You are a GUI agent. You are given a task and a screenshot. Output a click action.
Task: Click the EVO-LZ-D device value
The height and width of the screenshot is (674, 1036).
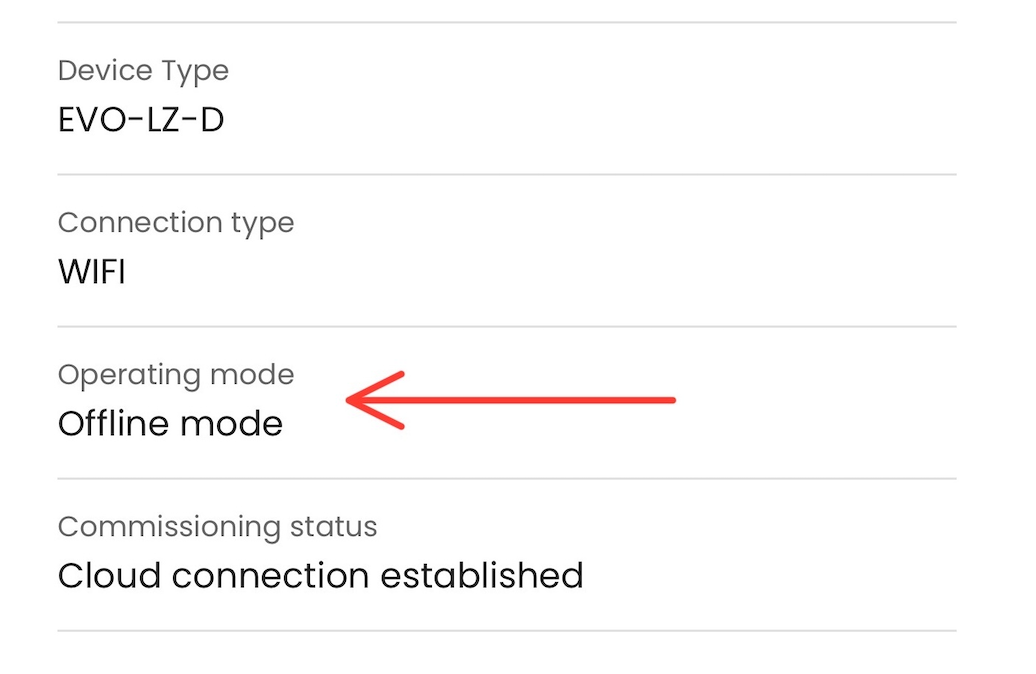click(141, 120)
